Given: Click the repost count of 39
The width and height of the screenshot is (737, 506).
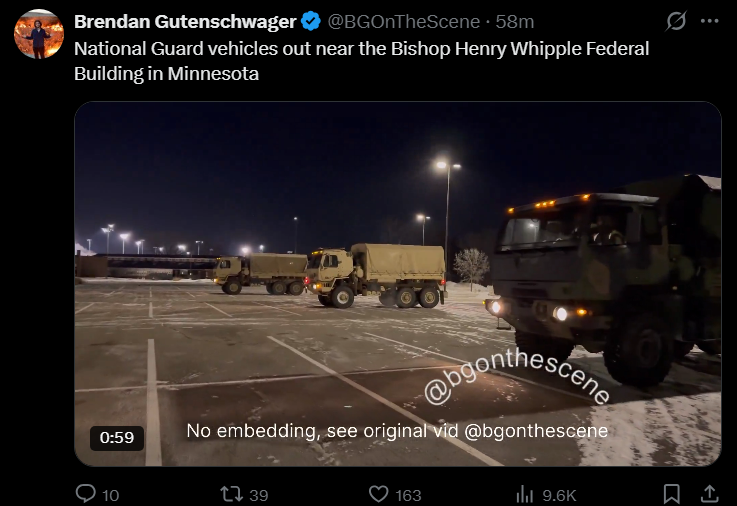Looking at the screenshot, I should tap(259, 495).
